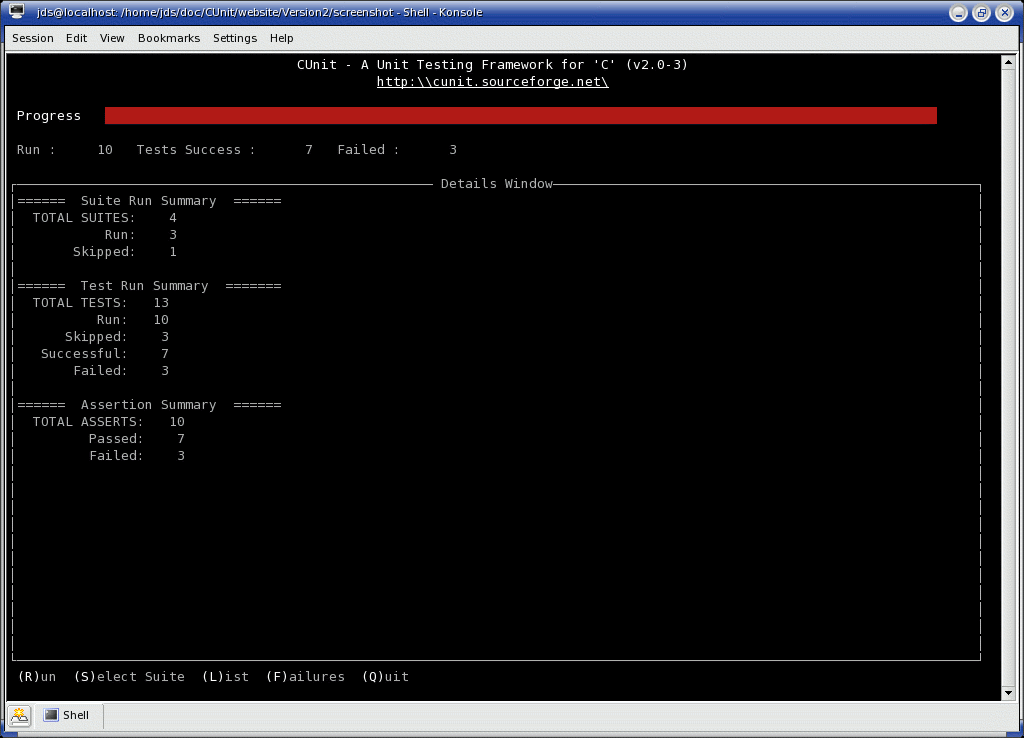Open the Bookmarks menu
The width and height of the screenshot is (1024, 738).
tap(168, 38)
